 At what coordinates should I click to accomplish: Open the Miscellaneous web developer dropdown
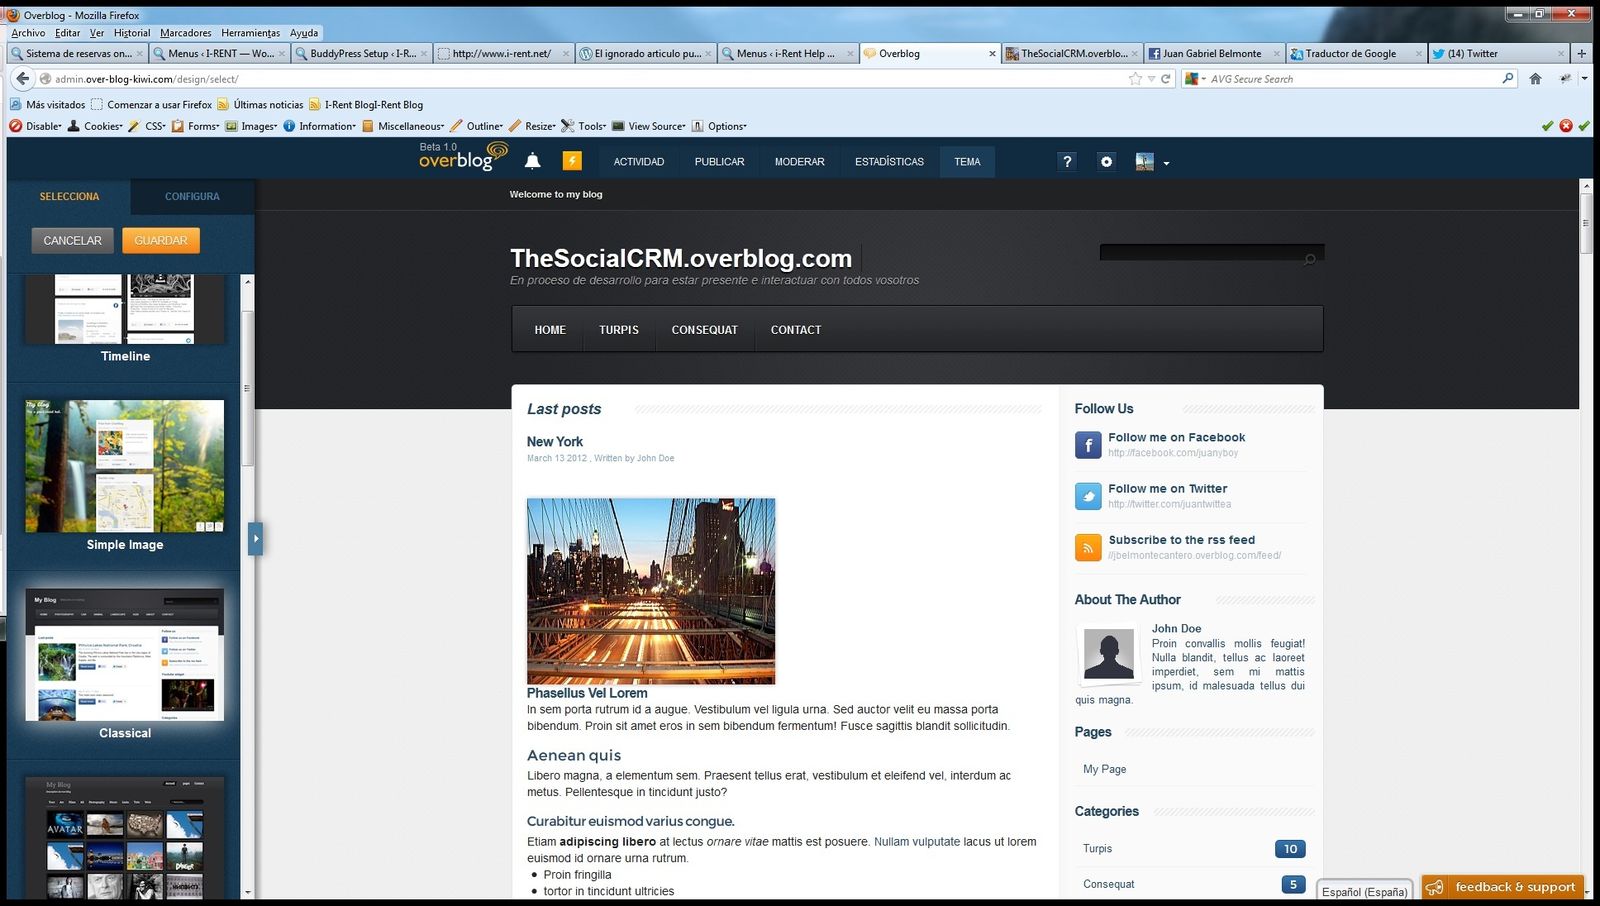pyautogui.click(x=403, y=126)
